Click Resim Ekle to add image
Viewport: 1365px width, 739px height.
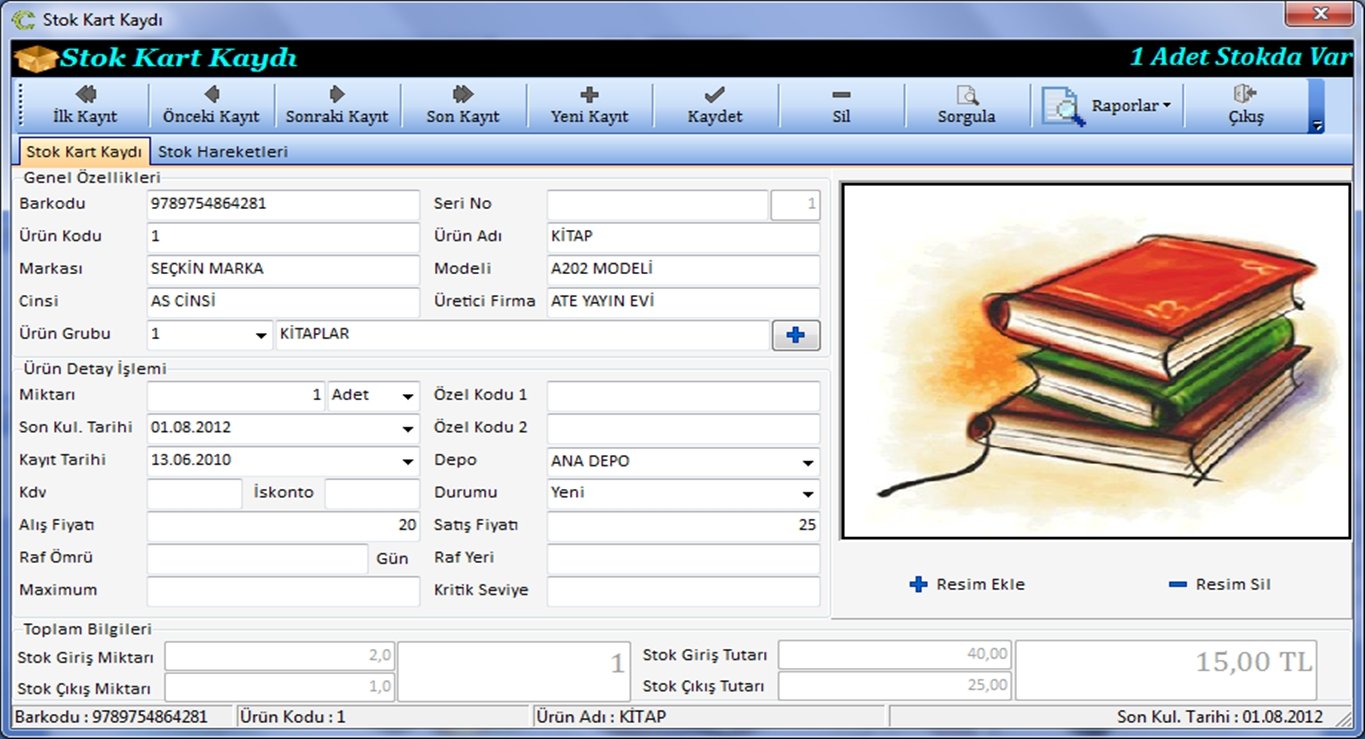click(967, 585)
